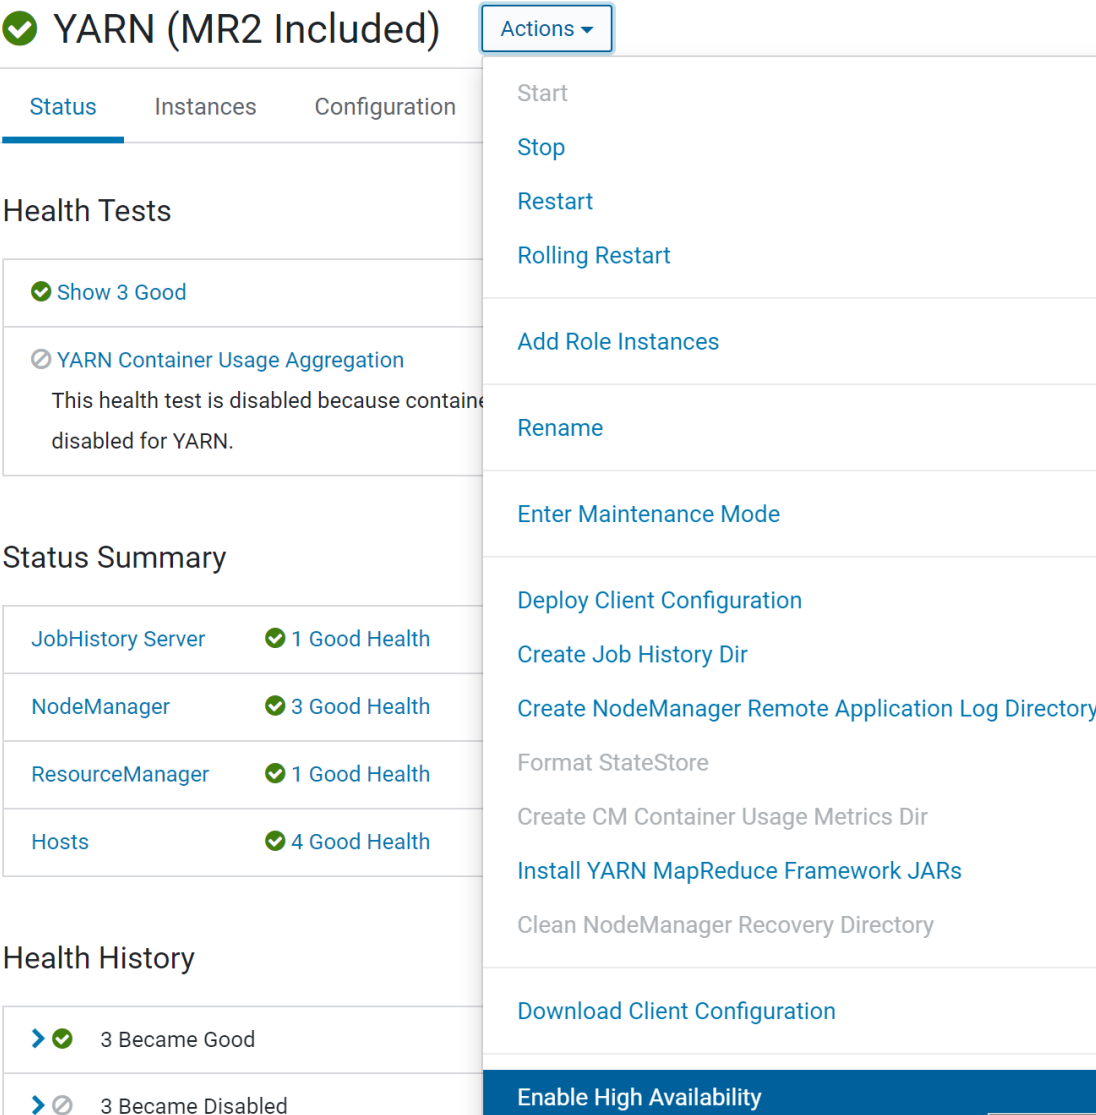Click the good health checkmark beside Show 3 Good
This screenshot has height=1115, width=1096.
click(x=40, y=291)
